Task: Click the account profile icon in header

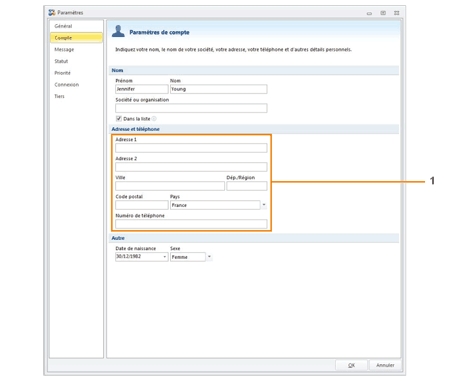Action: point(118,31)
